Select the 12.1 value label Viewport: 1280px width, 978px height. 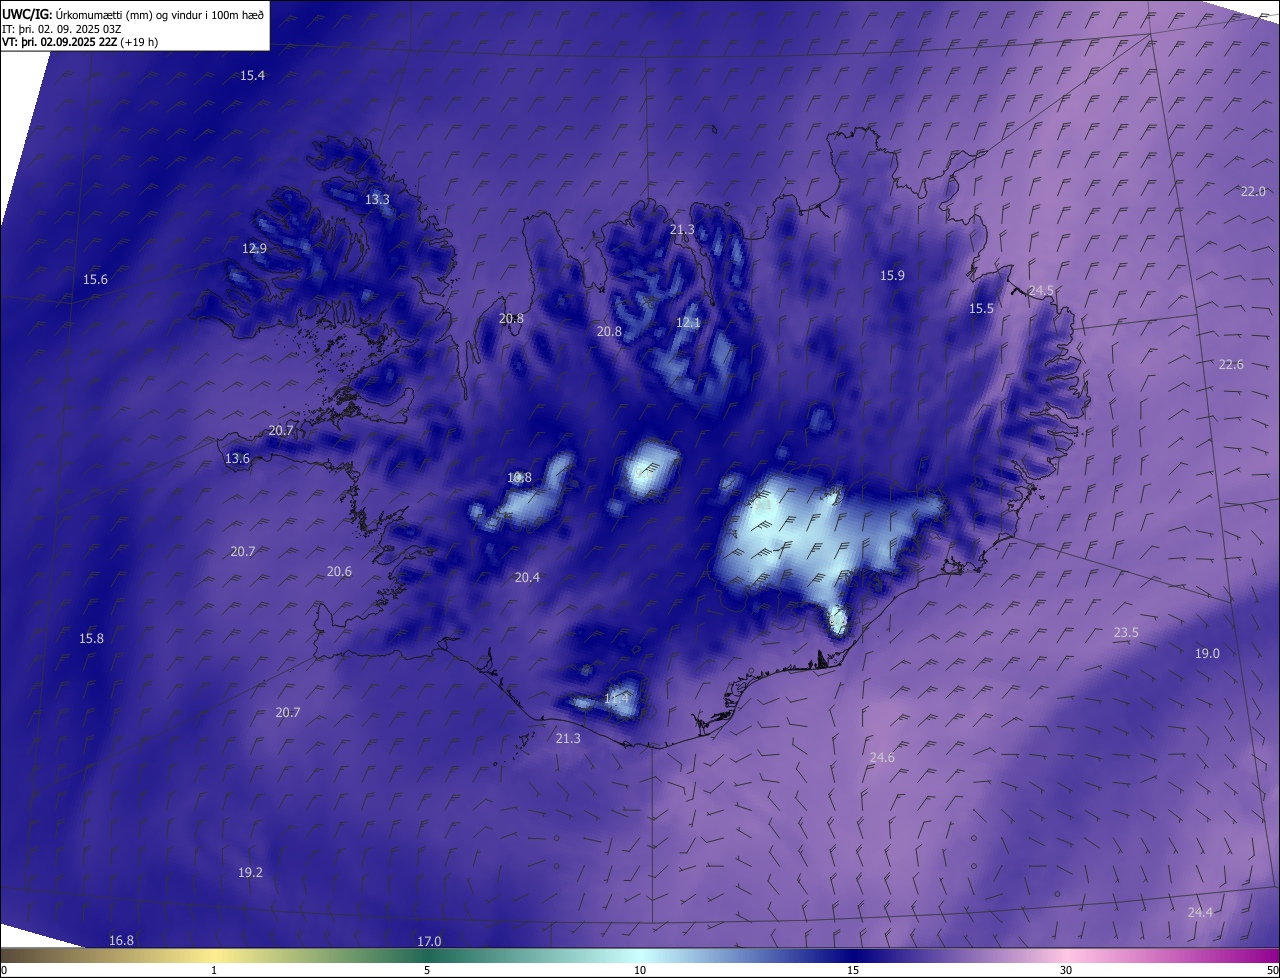(x=688, y=323)
